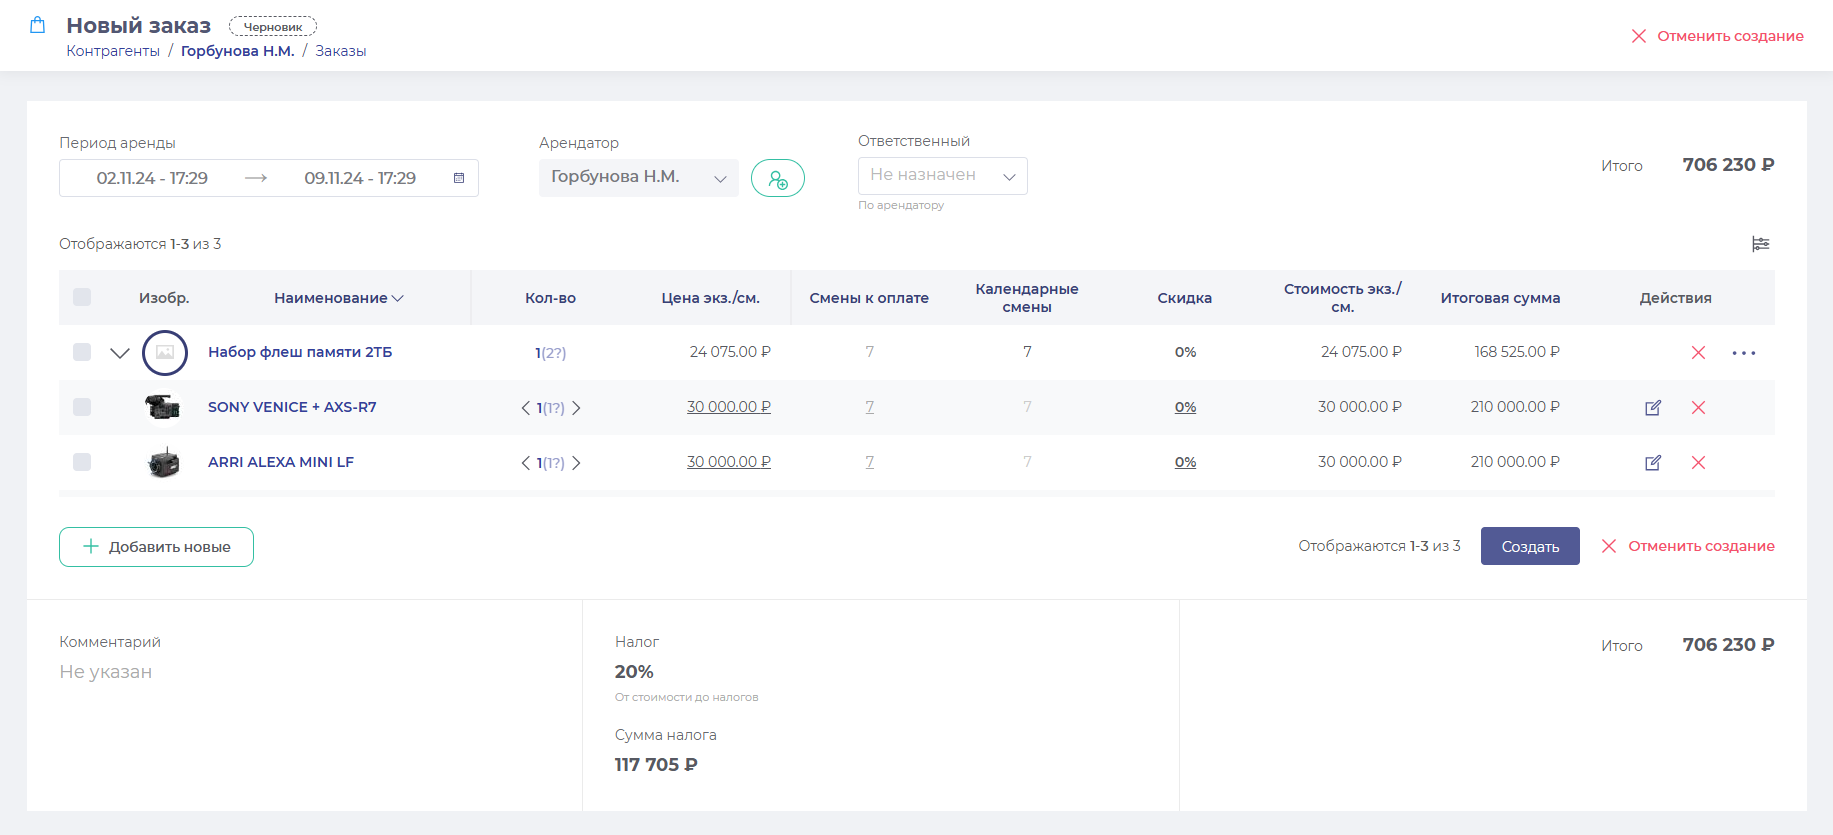Edit the SONY VENICE + AXS-R7 row
This screenshot has height=835, width=1833.
1652,408
